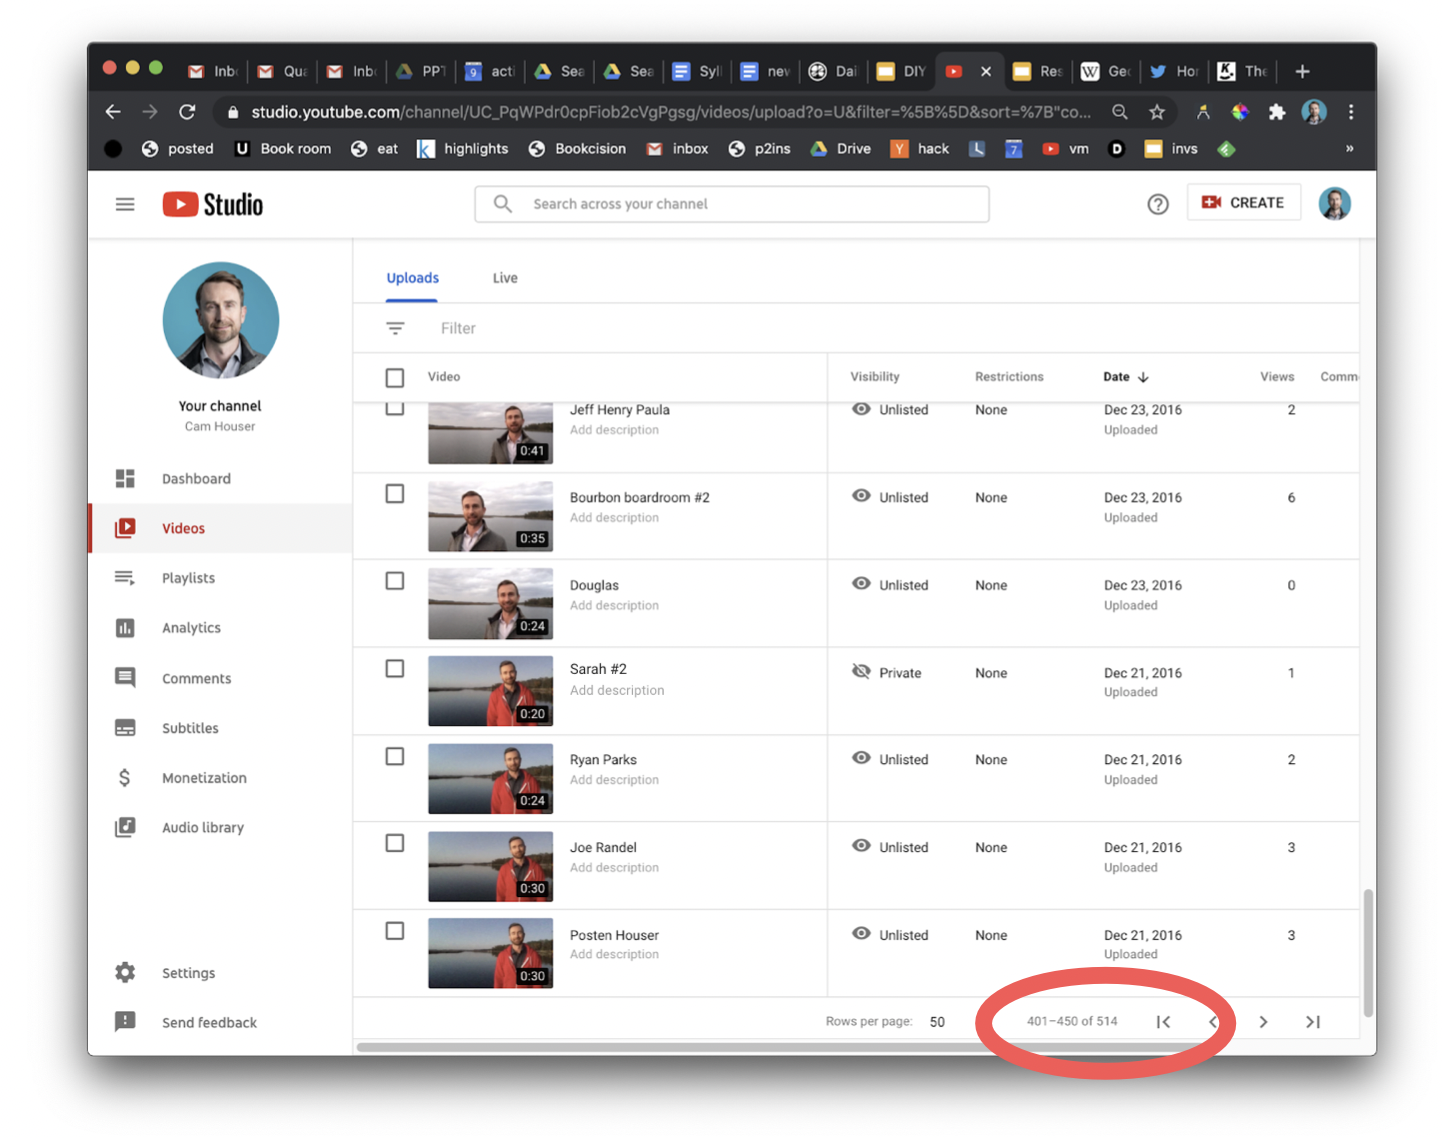The image size is (1442, 1138).
Task: Click the Filter text field
Action: (x=458, y=328)
